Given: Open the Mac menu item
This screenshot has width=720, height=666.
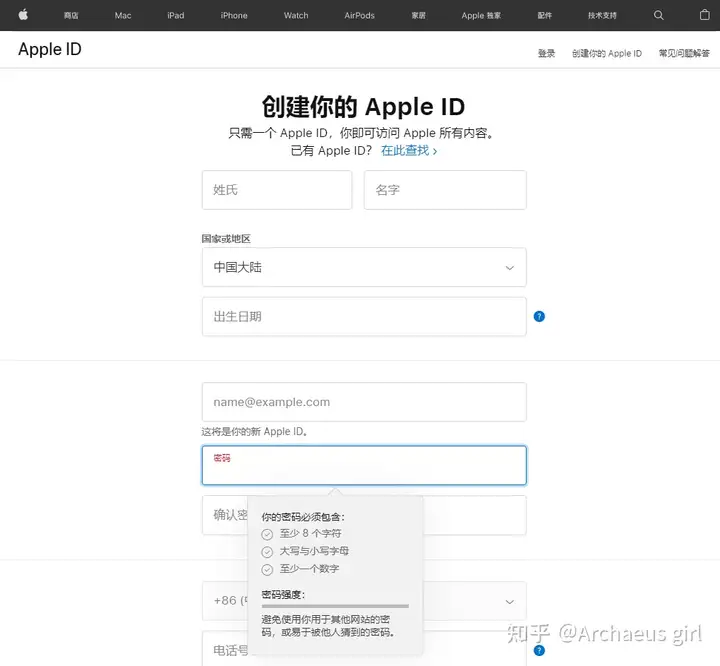Looking at the screenshot, I should pyautogui.click(x=123, y=16).
